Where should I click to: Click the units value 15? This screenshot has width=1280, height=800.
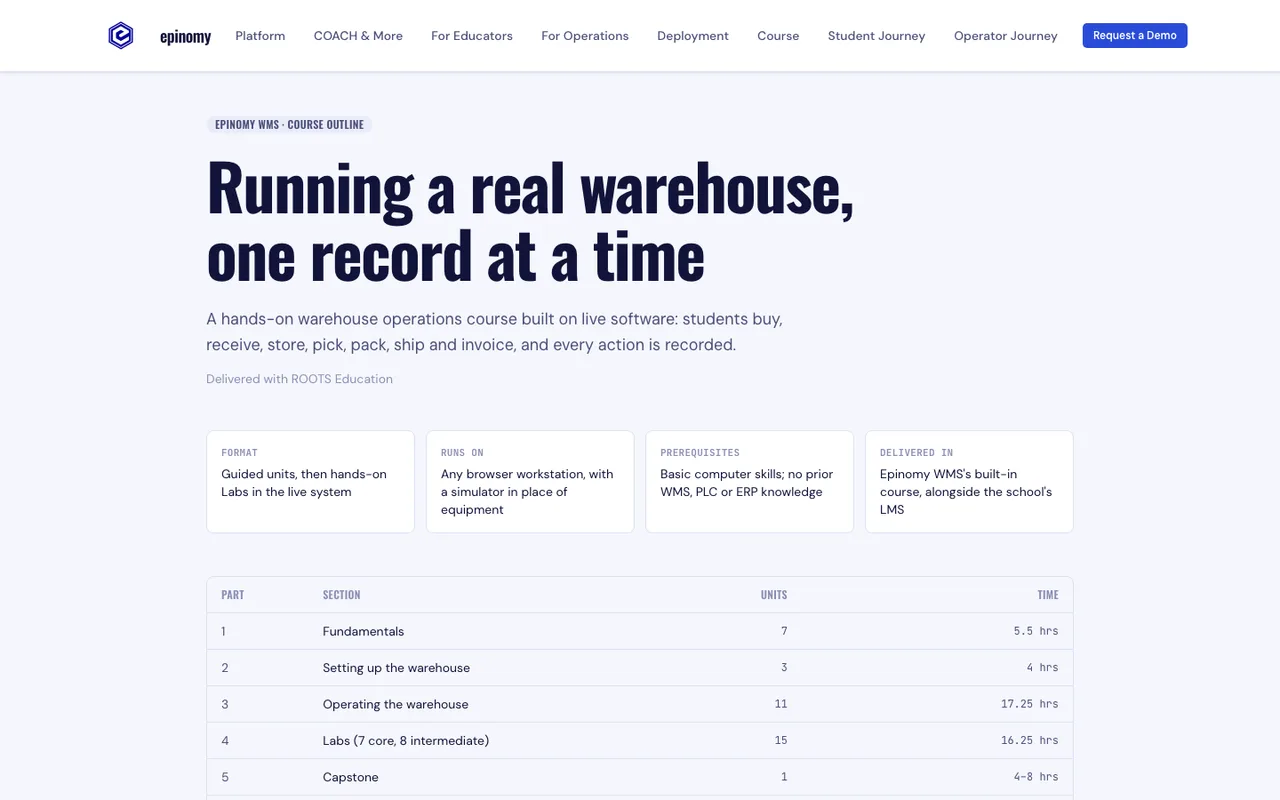click(x=781, y=741)
